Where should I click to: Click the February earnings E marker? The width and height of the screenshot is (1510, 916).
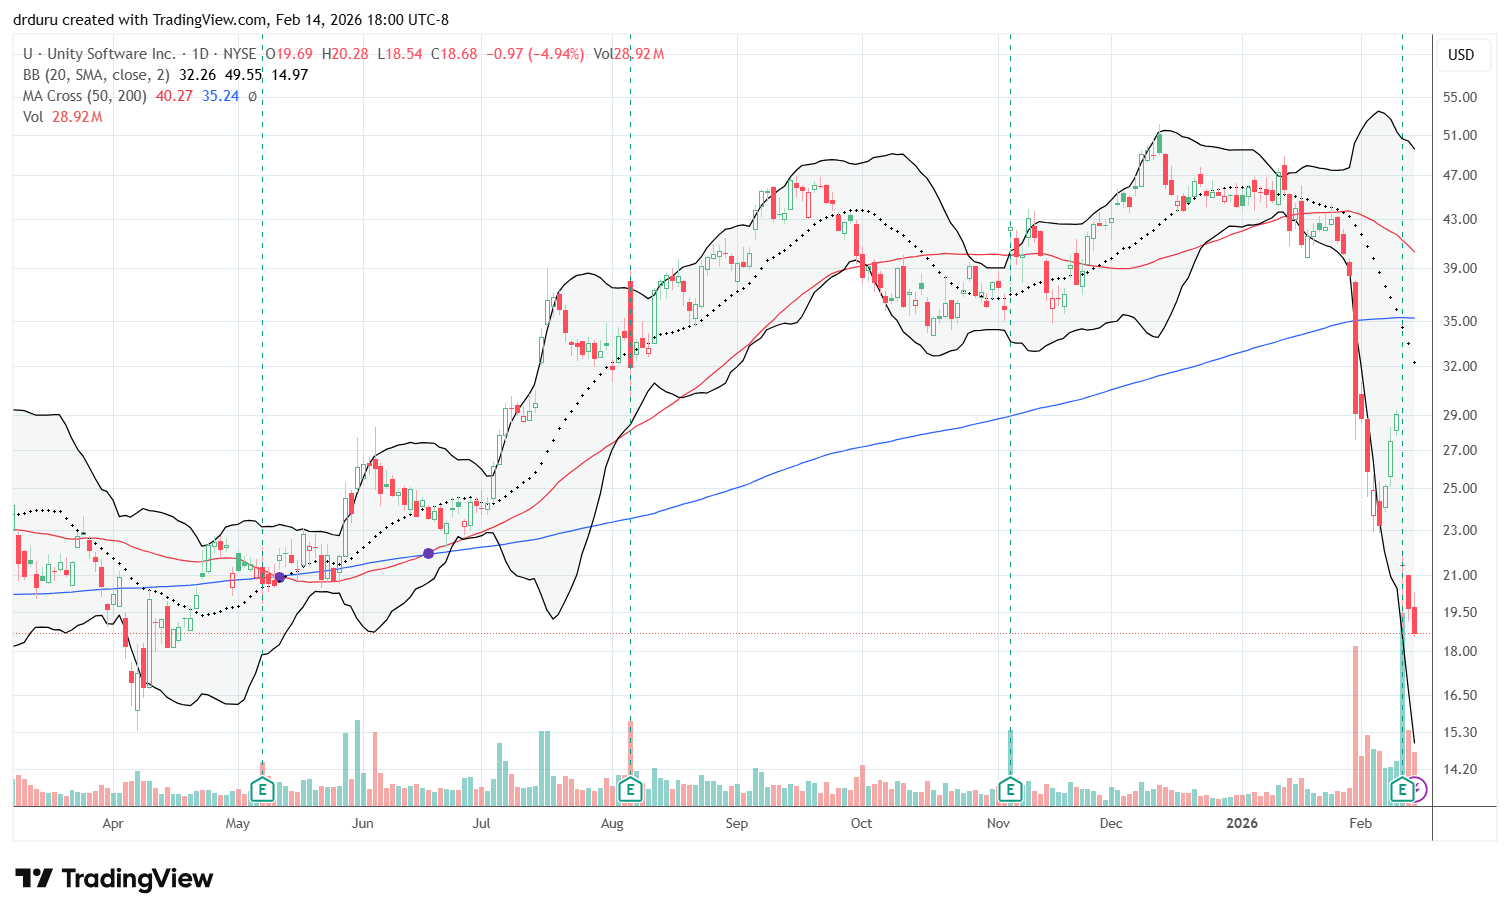1402,790
